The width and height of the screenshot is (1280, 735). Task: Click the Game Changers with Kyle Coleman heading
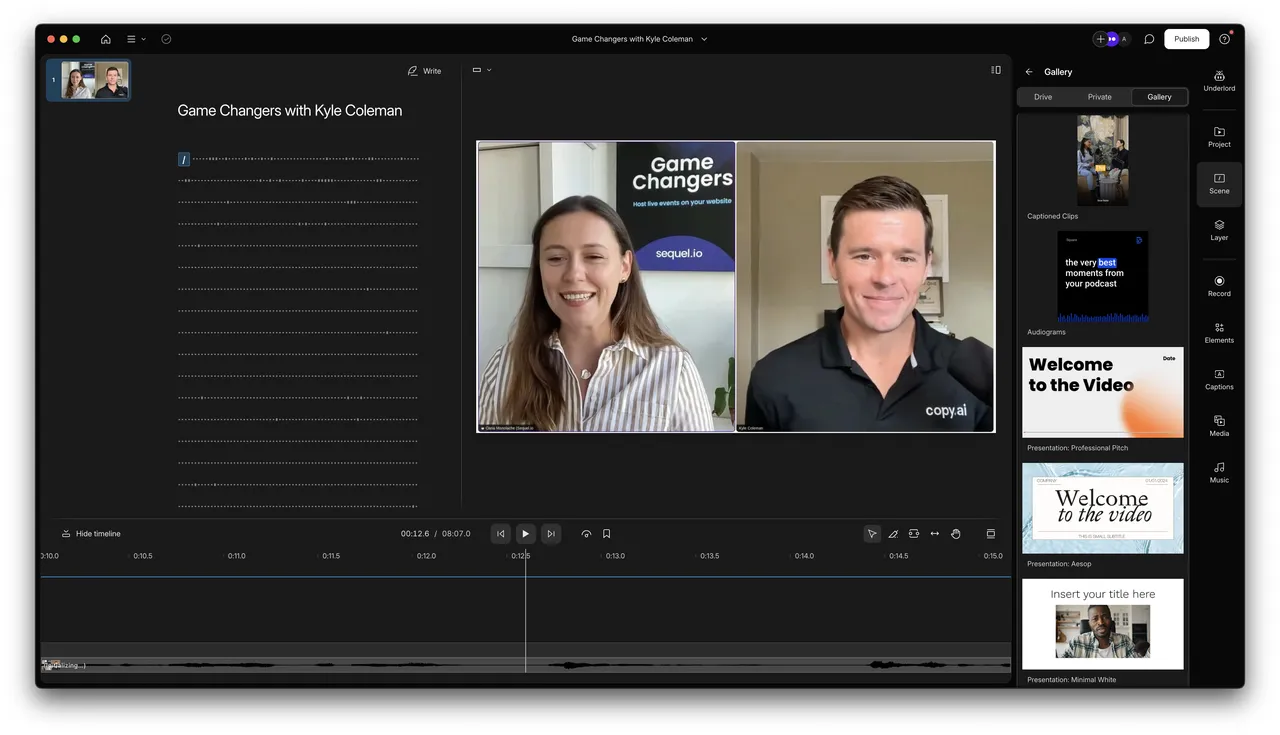290,111
